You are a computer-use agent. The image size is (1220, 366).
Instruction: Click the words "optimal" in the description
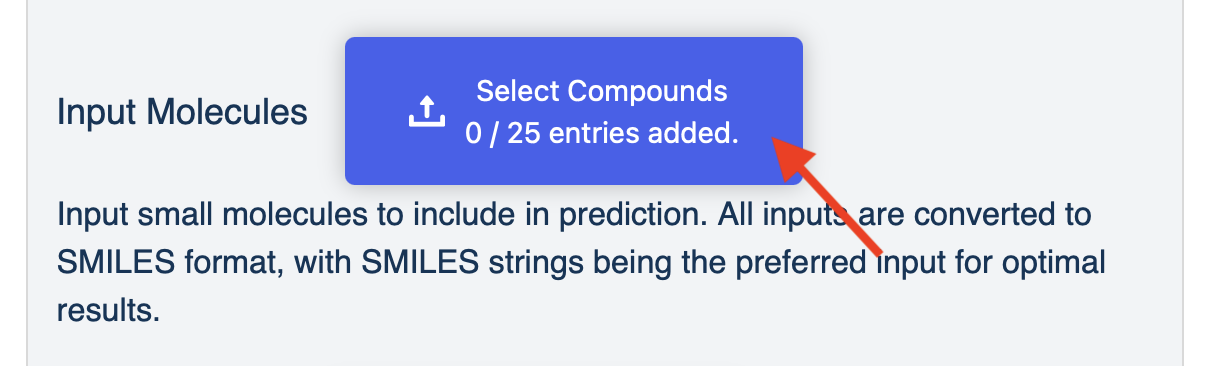[x=1053, y=264]
